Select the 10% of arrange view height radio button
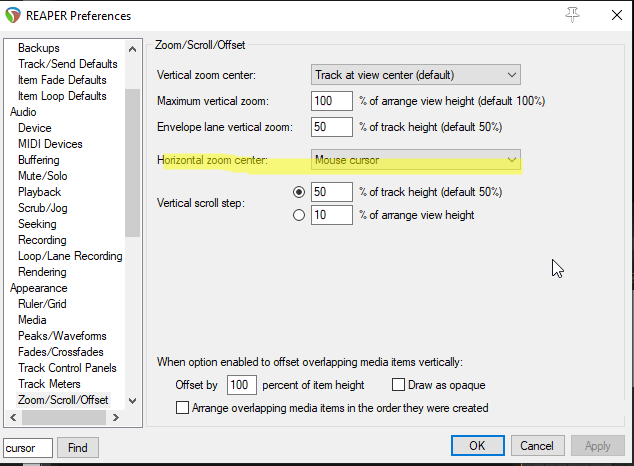 coord(299,215)
